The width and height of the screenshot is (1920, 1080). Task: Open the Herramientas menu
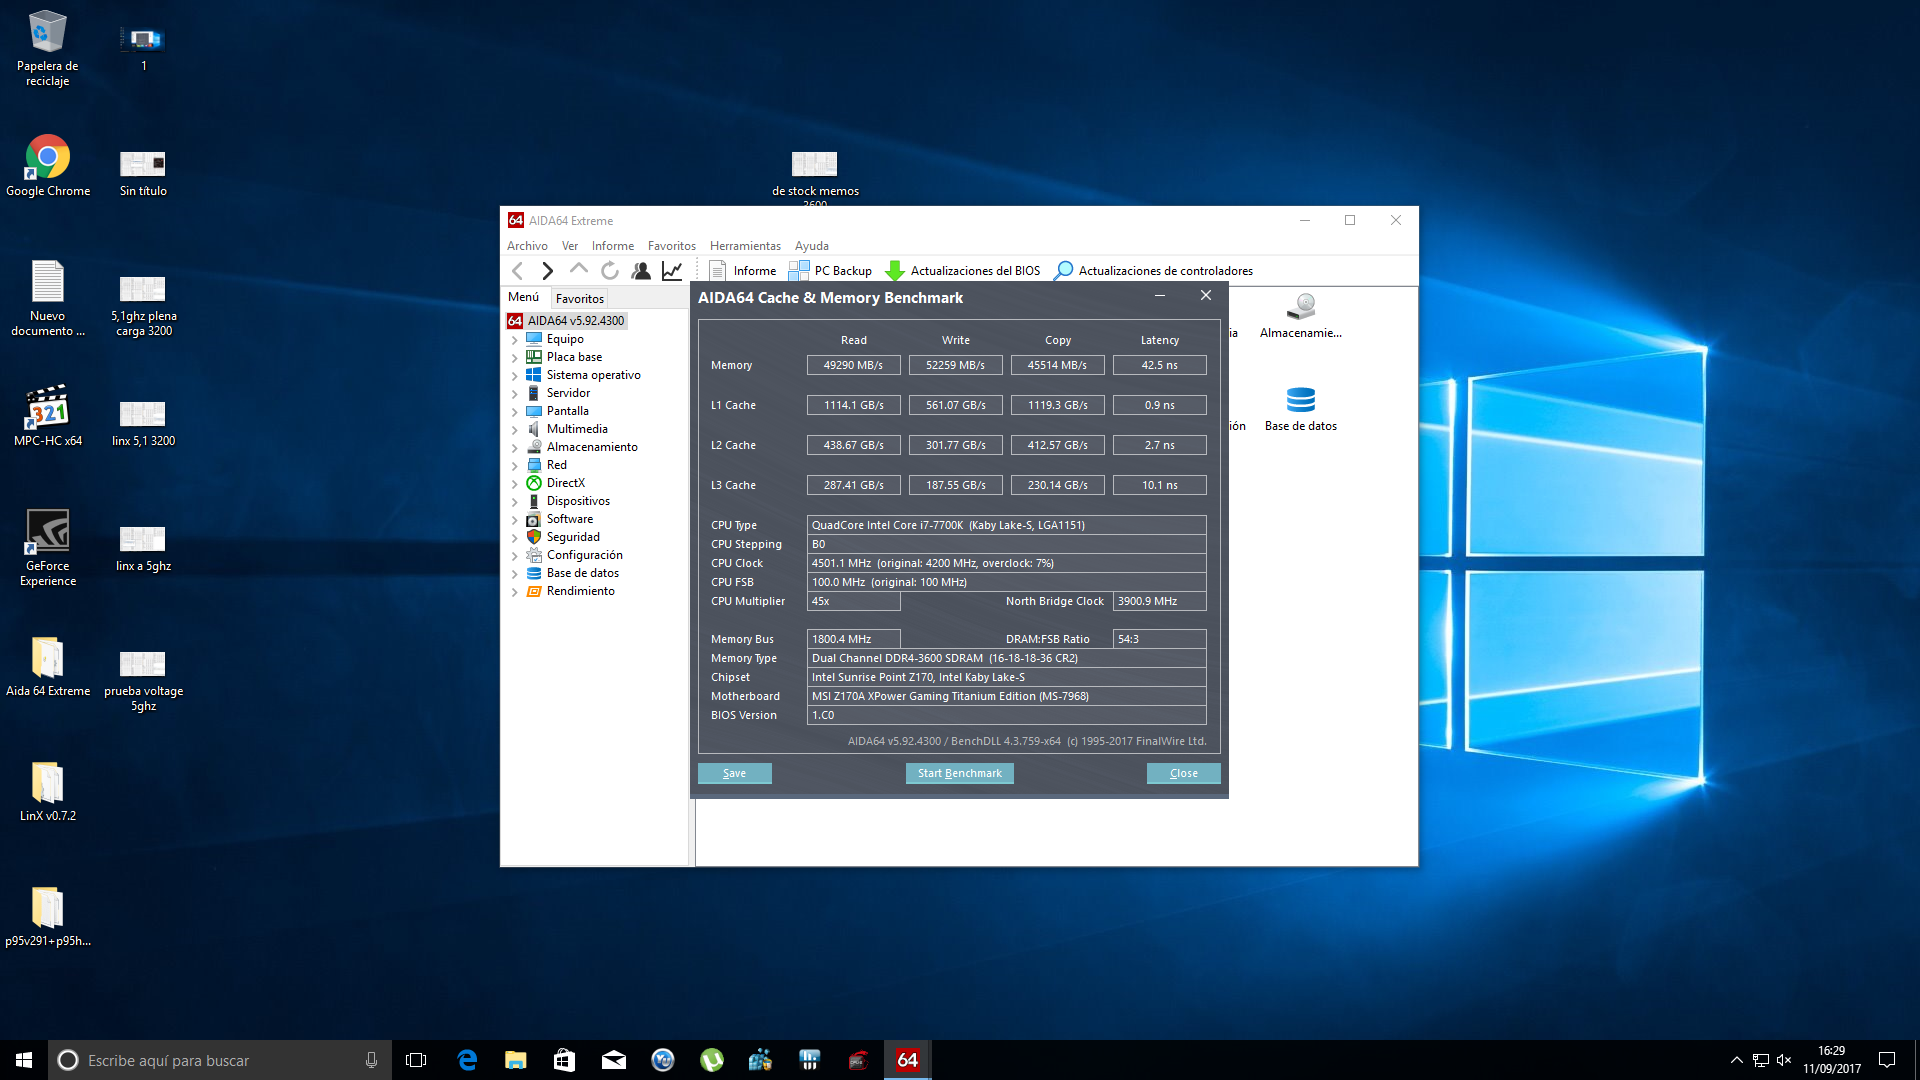[x=745, y=246]
